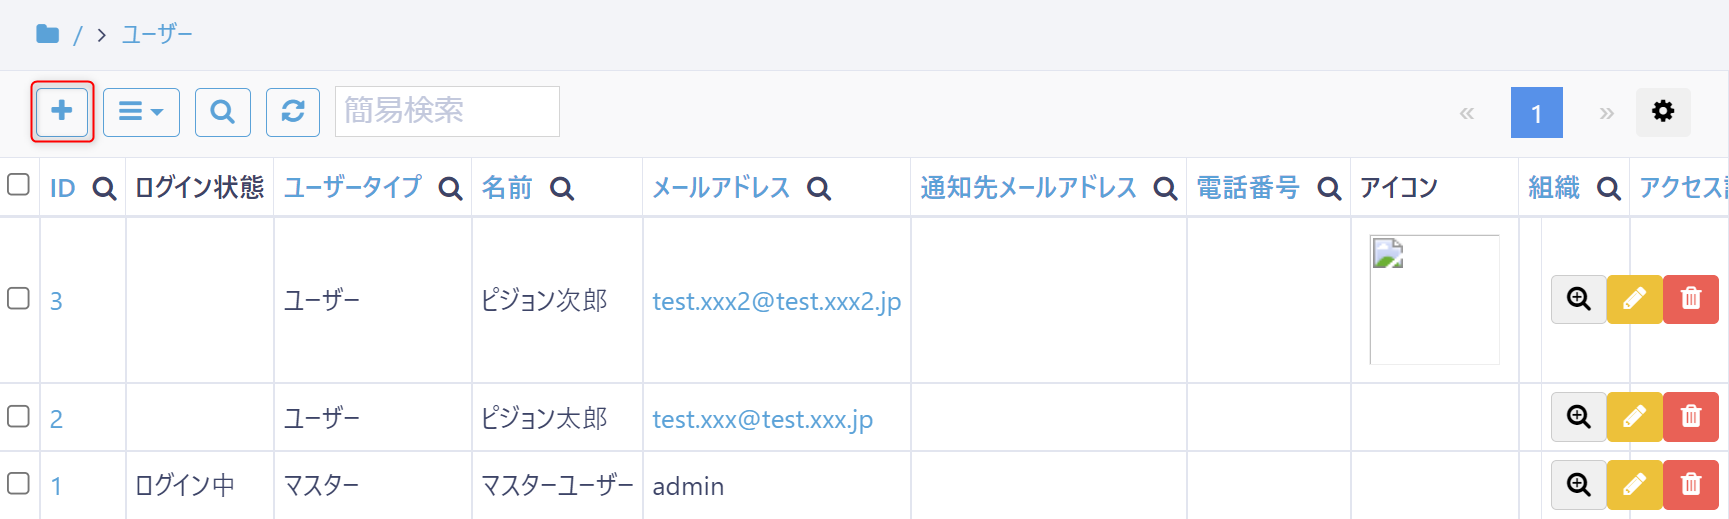Click the next page double-chevron arrow
This screenshot has height=519, width=1729.
[x=1607, y=113]
